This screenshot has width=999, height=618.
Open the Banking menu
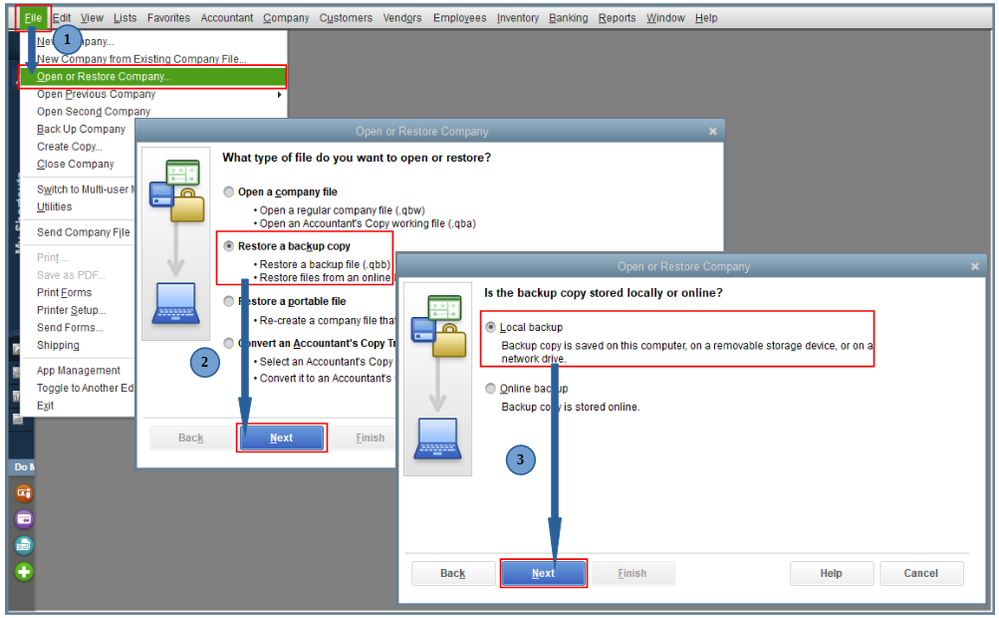click(x=568, y=18)
